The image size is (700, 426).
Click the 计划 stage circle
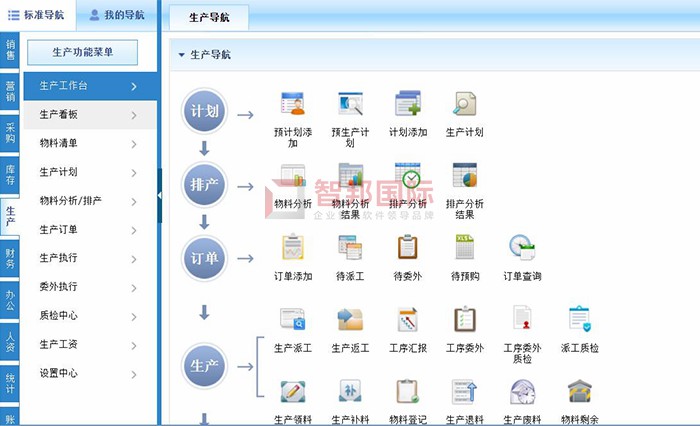coord(204,111)
